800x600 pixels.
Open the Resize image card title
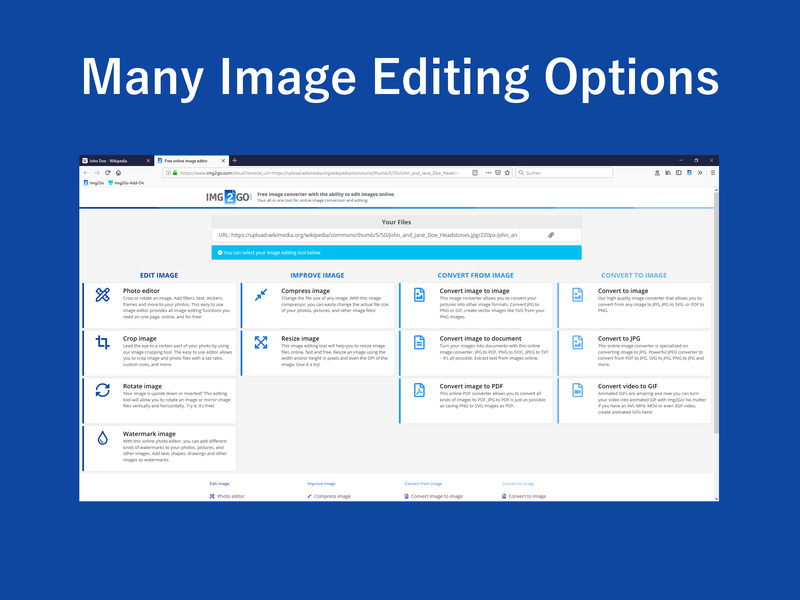(x=300, y=339)
